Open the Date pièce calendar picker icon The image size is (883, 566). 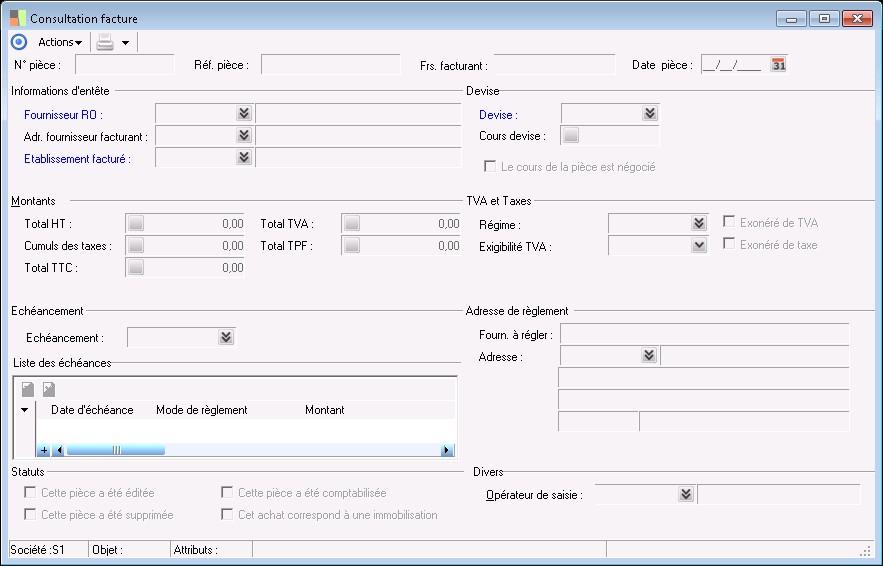coord(778,65)
